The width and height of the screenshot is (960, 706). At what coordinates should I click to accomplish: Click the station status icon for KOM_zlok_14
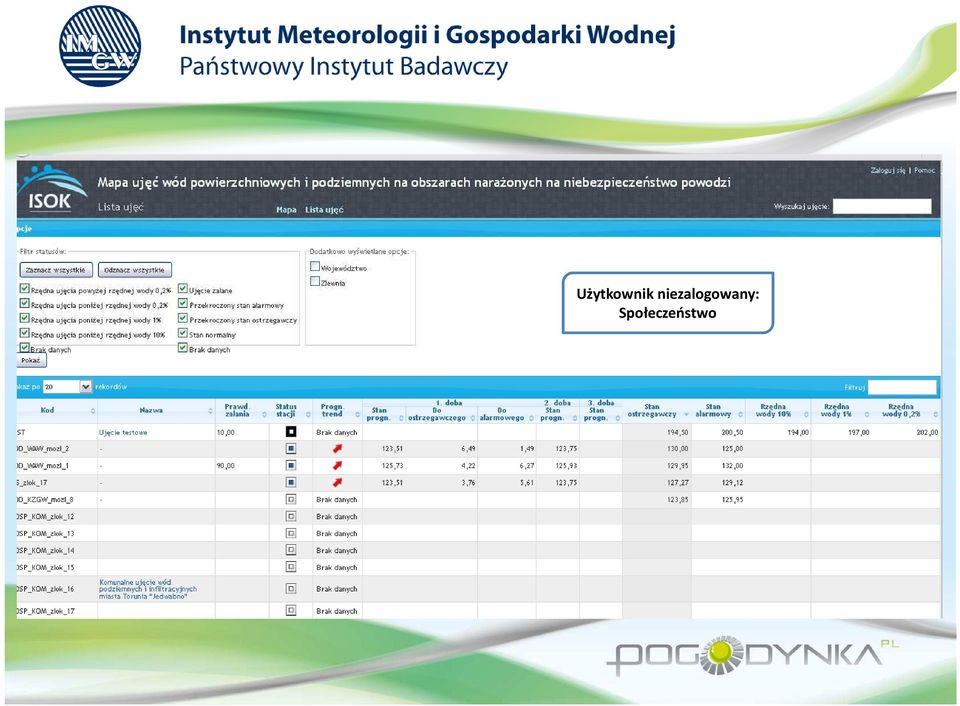coord(291,550)
